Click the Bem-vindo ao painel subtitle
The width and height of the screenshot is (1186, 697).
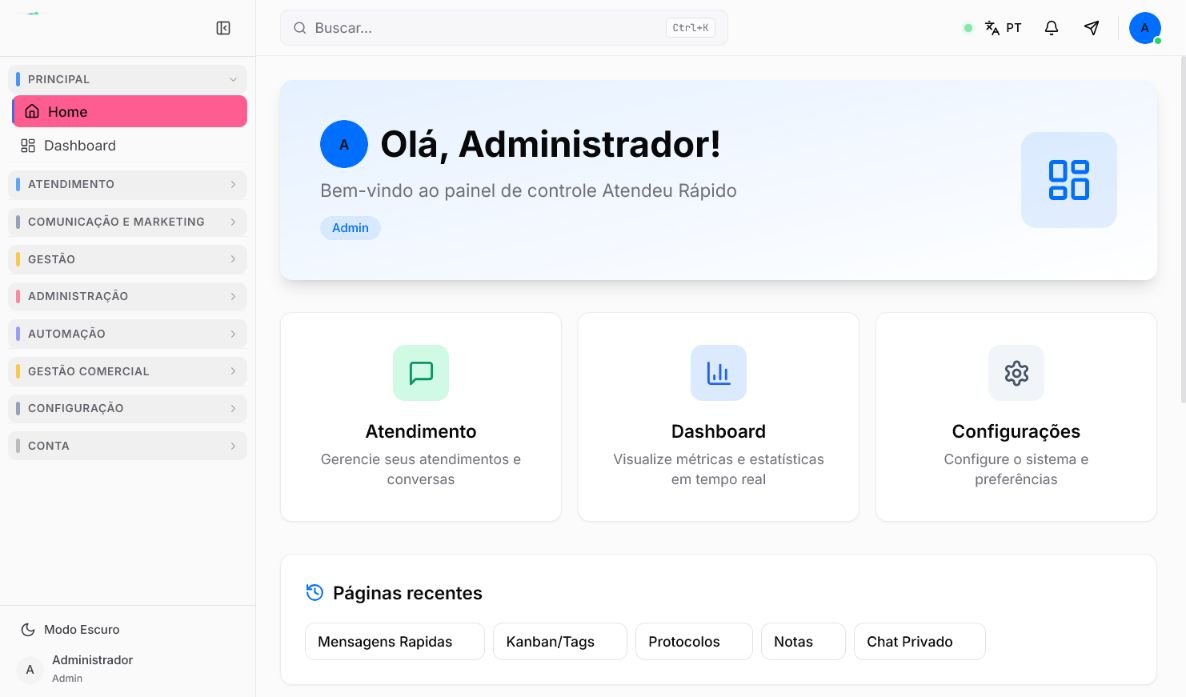click(x=528, y=191)
